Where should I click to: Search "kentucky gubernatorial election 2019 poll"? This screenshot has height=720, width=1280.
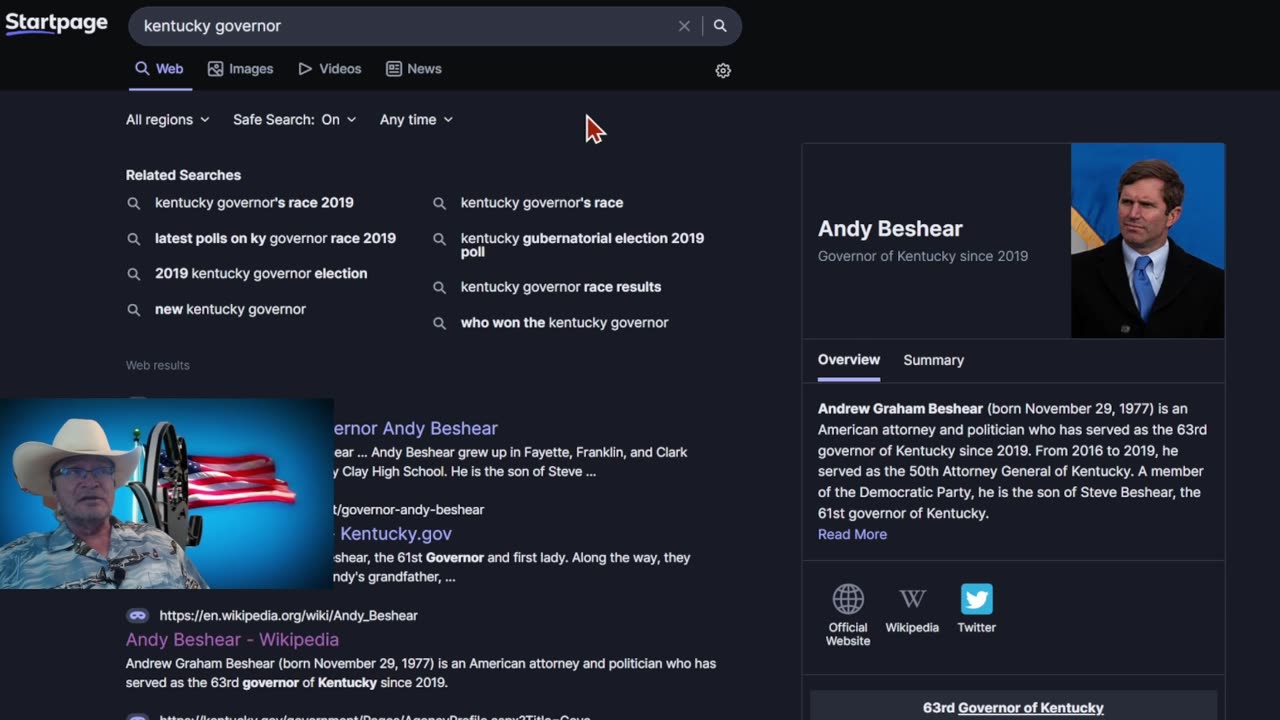[x=582, y=245]
